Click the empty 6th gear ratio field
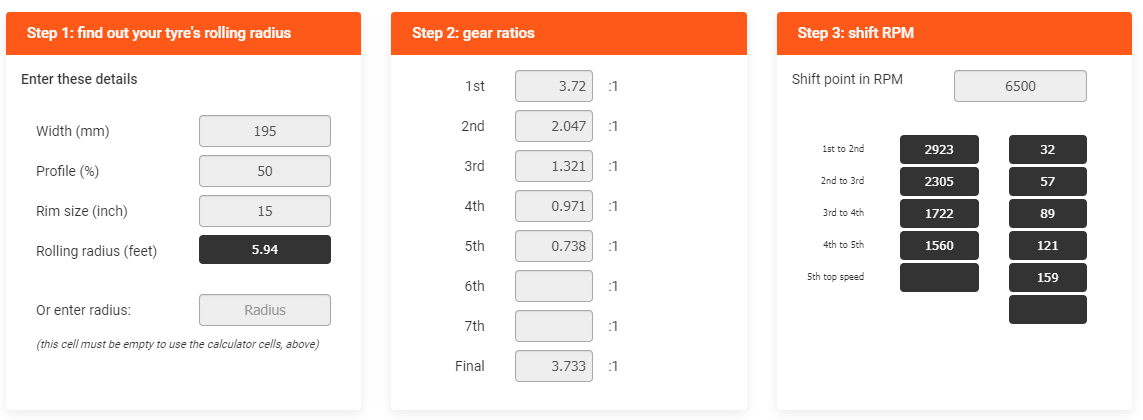This screenshot has height=420, width=1143. coord(554,286)
